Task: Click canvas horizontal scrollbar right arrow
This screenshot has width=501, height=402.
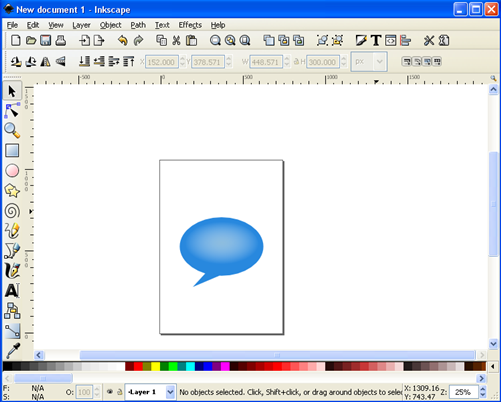Action: click(x=481, y=355)
